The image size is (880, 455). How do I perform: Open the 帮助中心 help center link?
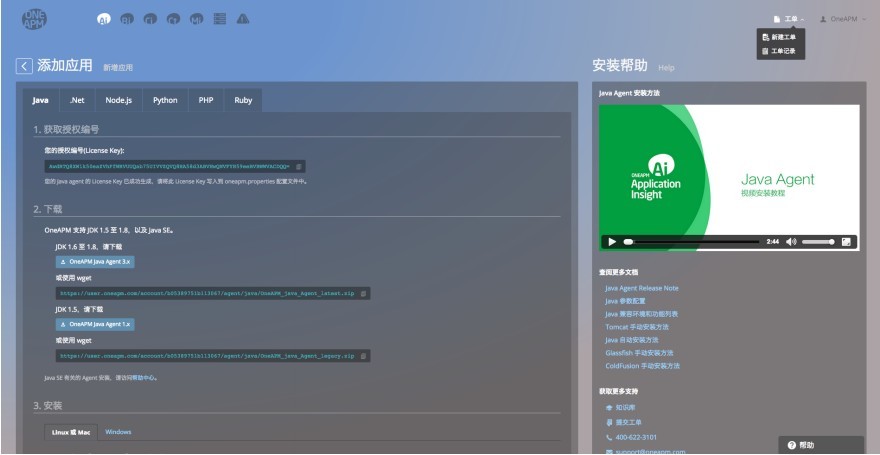coord(144,378)
